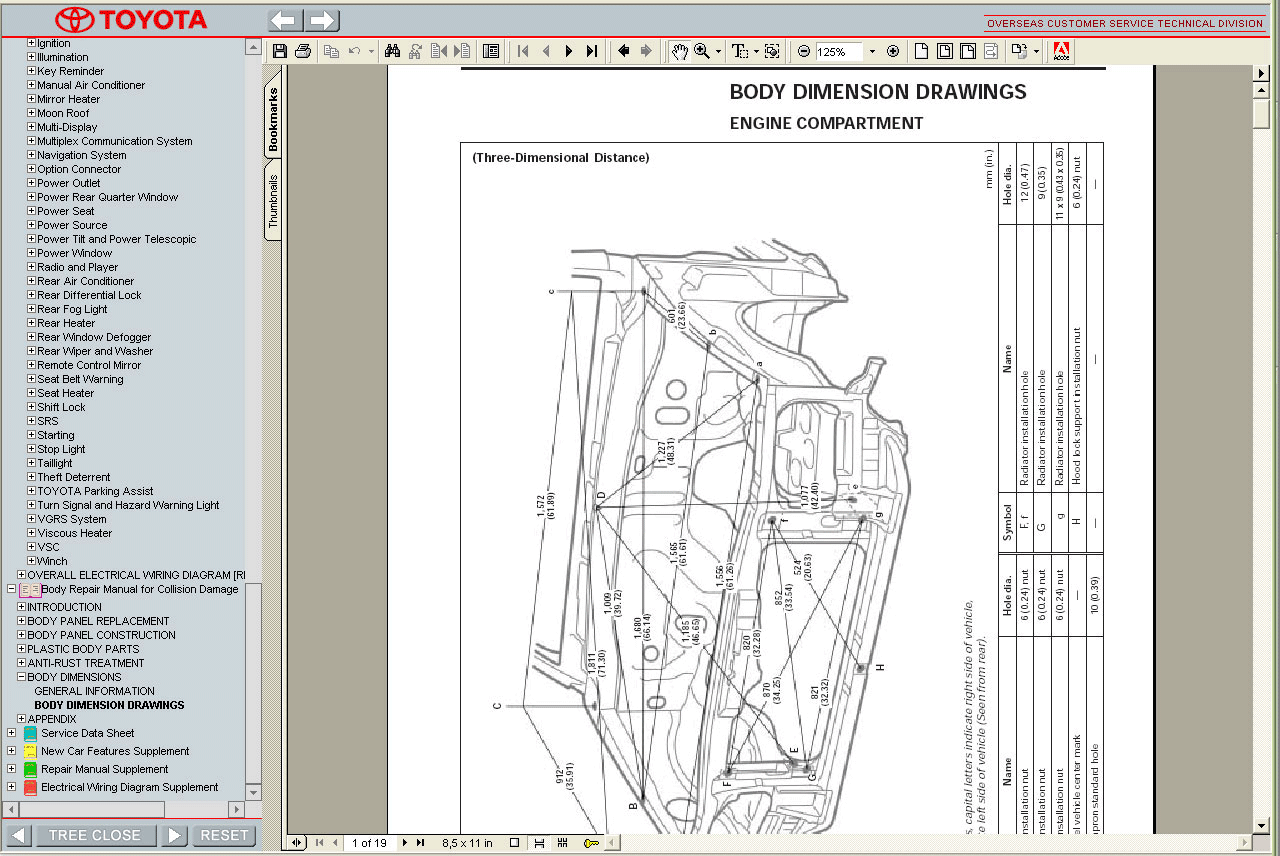Click the Save a copy floppy disk icon
The width and height of the screenshot is (1280, 856).
point(280,51)
